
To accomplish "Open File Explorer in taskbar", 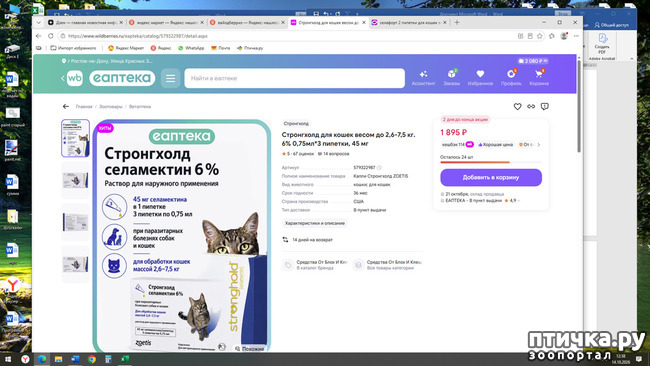I will [58, 359].
